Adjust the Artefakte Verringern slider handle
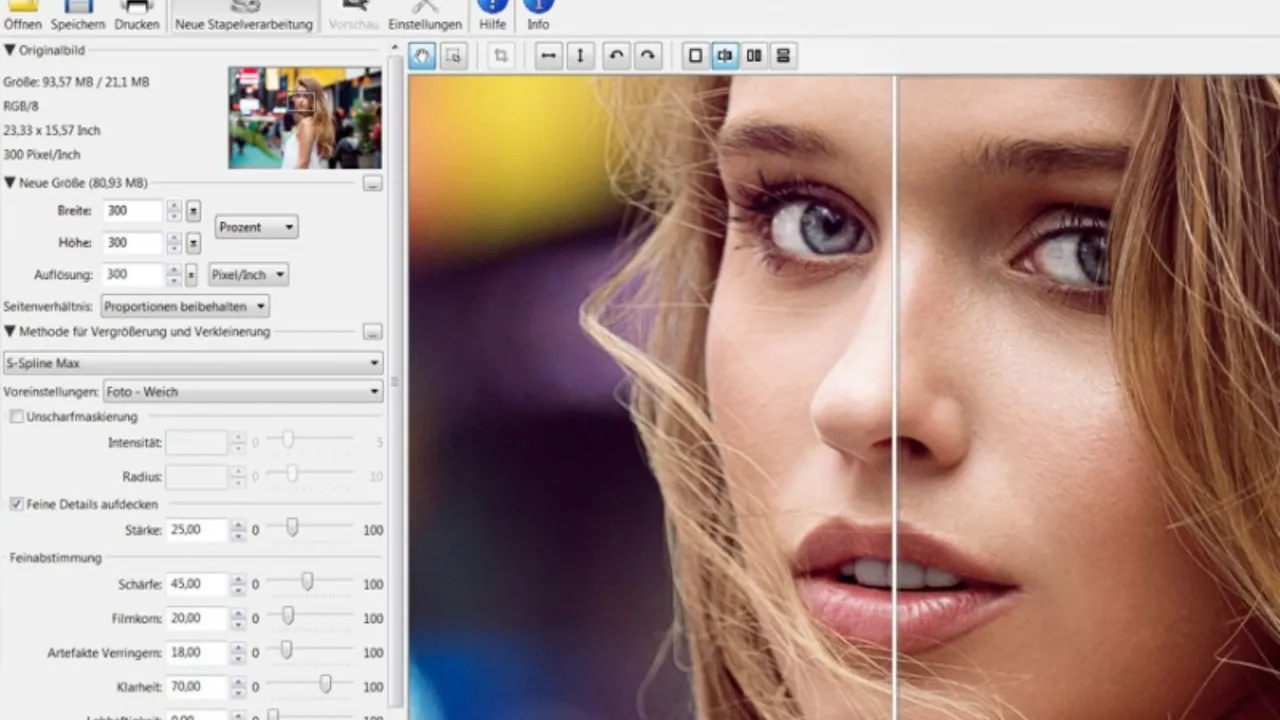The width and height of the screenshot is (1280, 720). point(285,650)
